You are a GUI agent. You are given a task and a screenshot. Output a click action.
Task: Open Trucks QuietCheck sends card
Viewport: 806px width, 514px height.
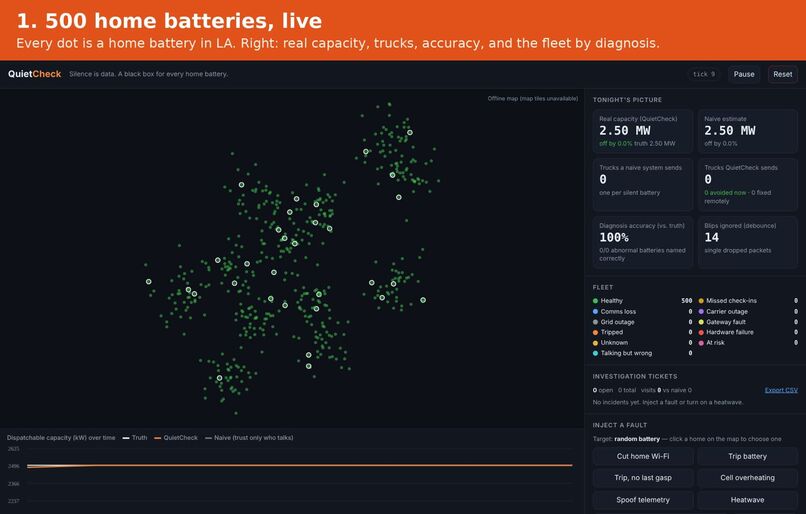point(747,185)
